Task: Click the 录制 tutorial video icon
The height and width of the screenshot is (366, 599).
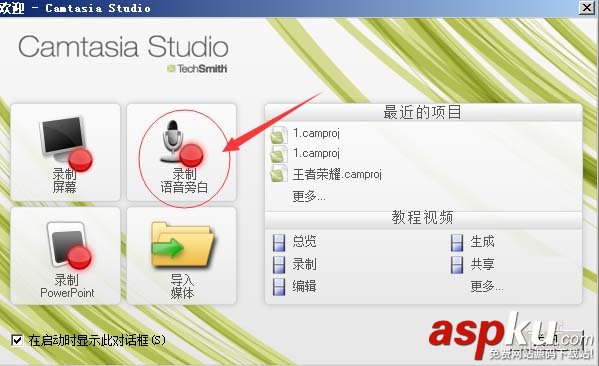Action: (279, 265)
